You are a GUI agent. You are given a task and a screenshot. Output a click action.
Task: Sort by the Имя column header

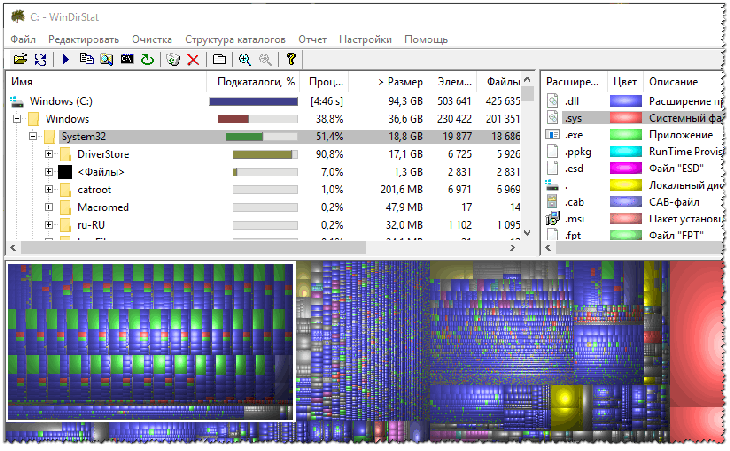pyautogui.click(x=106, y=81)
